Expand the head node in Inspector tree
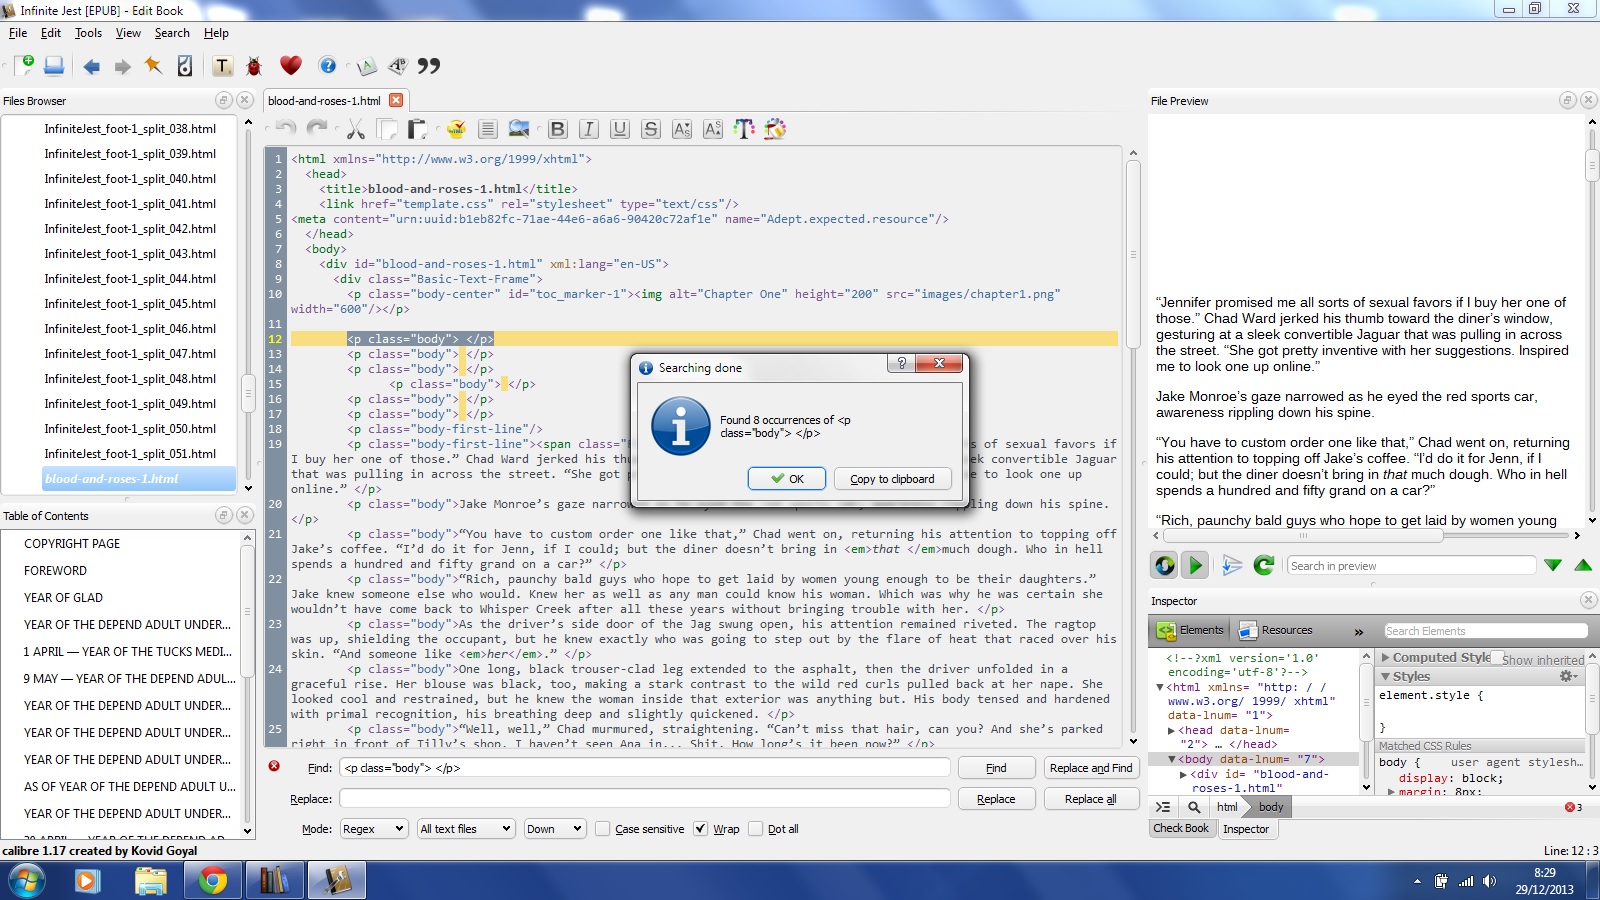Image resolution: width=1600 pixels, height=900 pixels. click(1172, 731)
